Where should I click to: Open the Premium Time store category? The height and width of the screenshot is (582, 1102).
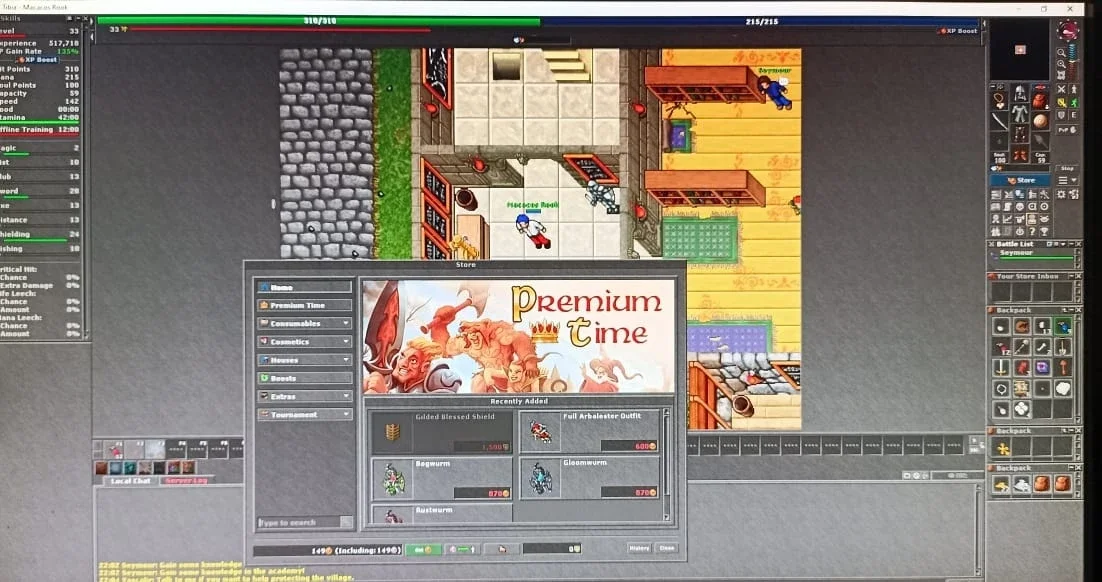[x=304, y=305]
